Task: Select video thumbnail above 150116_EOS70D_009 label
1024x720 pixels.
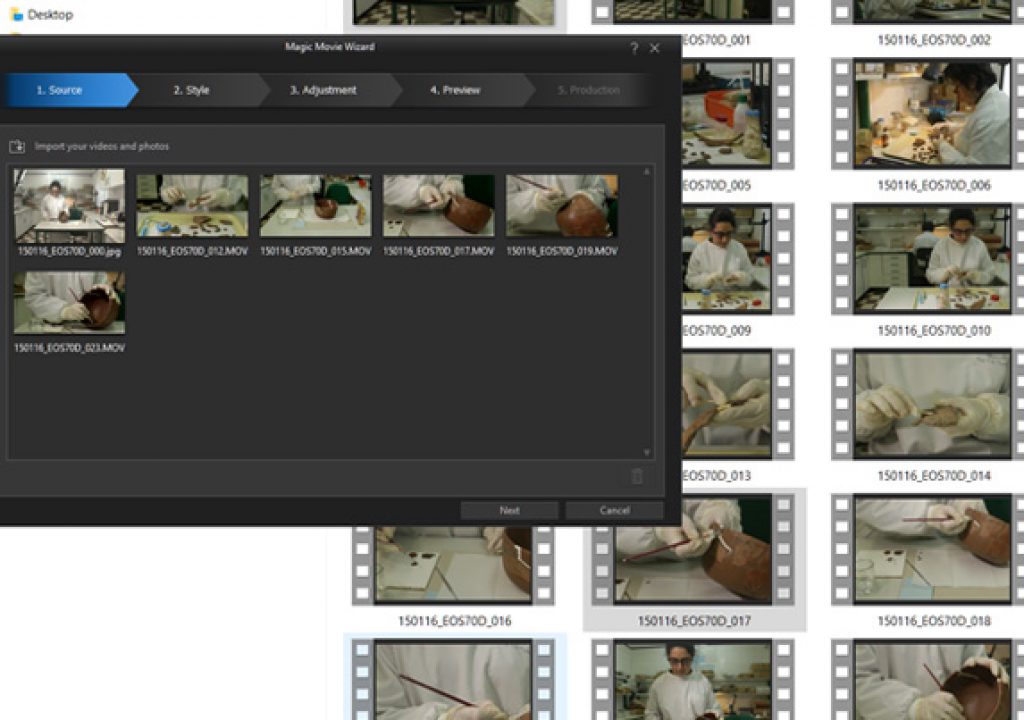Action: (738, 259)
